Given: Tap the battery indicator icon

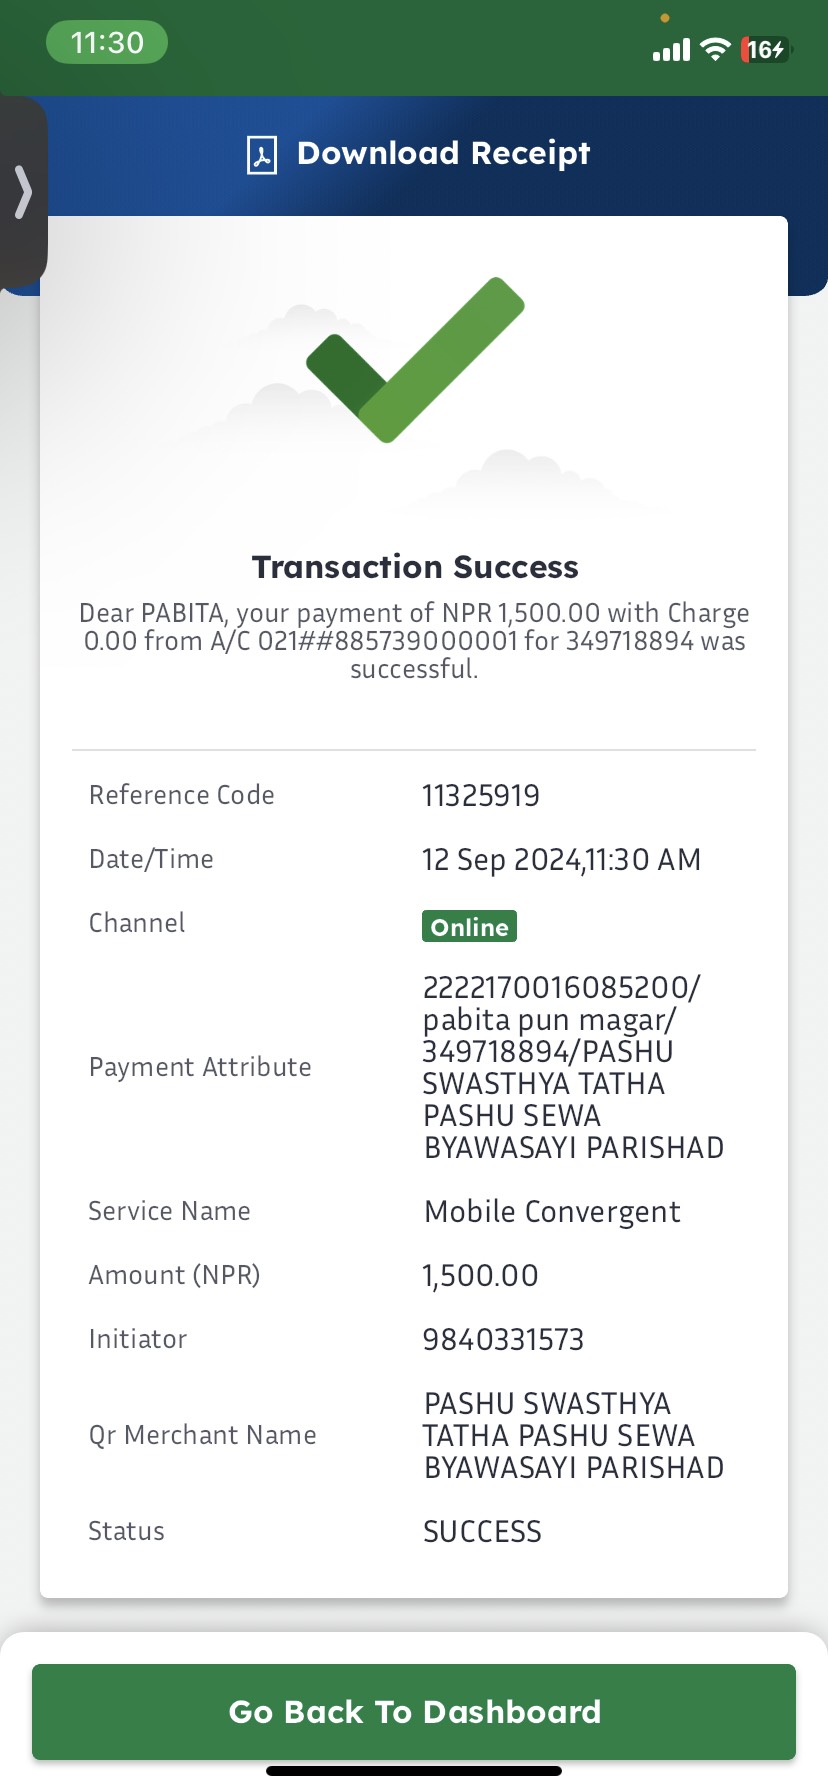Looking at the screenshot, I should click(766, 49).
